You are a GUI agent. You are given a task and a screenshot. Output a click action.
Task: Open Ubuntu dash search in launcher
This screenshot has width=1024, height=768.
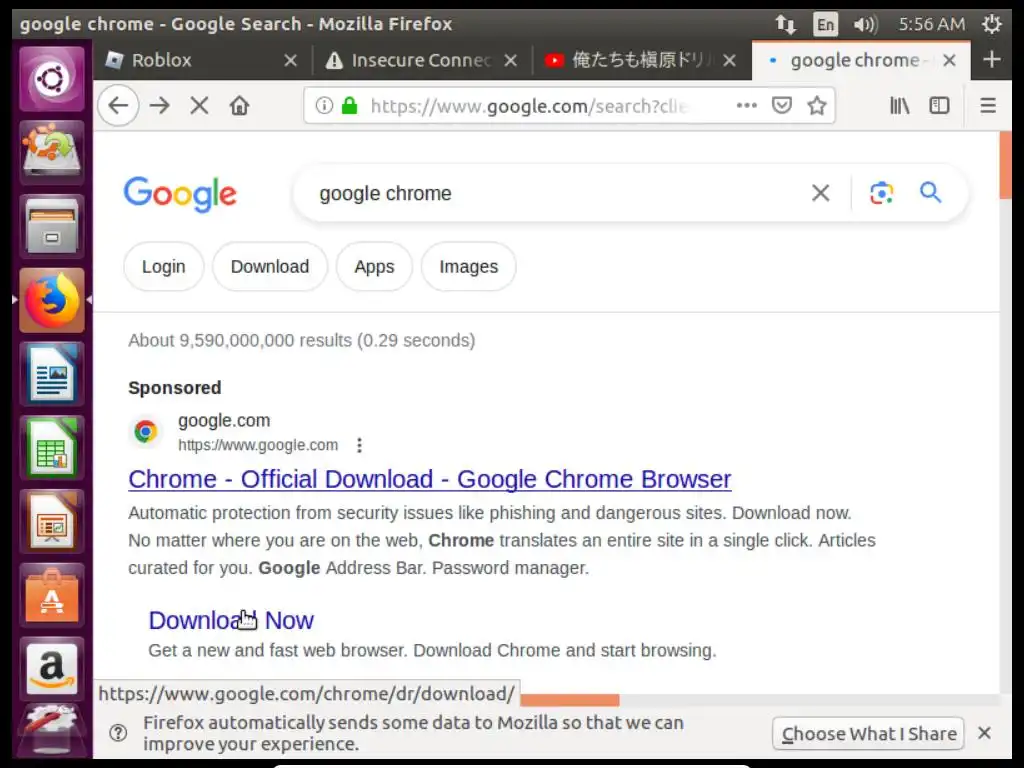click(x=52, y=79)
